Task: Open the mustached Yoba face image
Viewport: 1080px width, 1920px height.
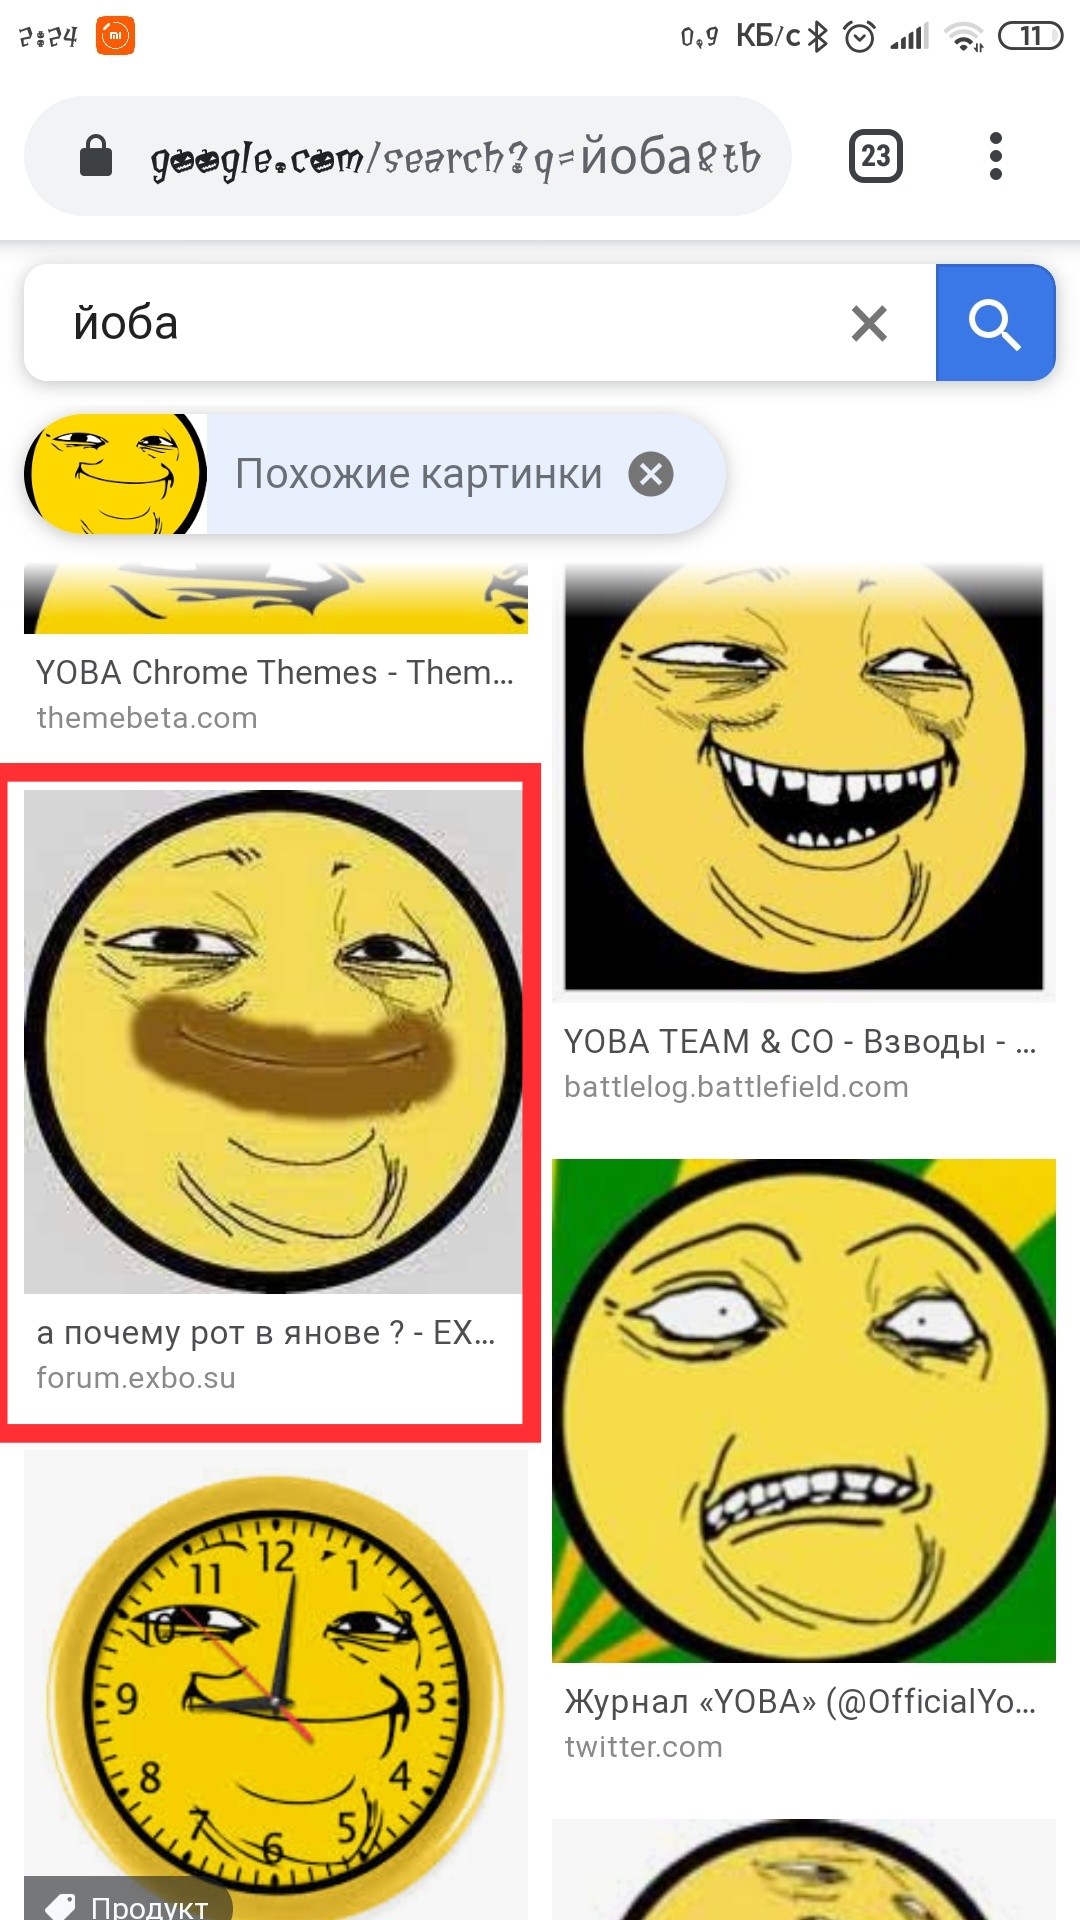Action: [273, 1041]
